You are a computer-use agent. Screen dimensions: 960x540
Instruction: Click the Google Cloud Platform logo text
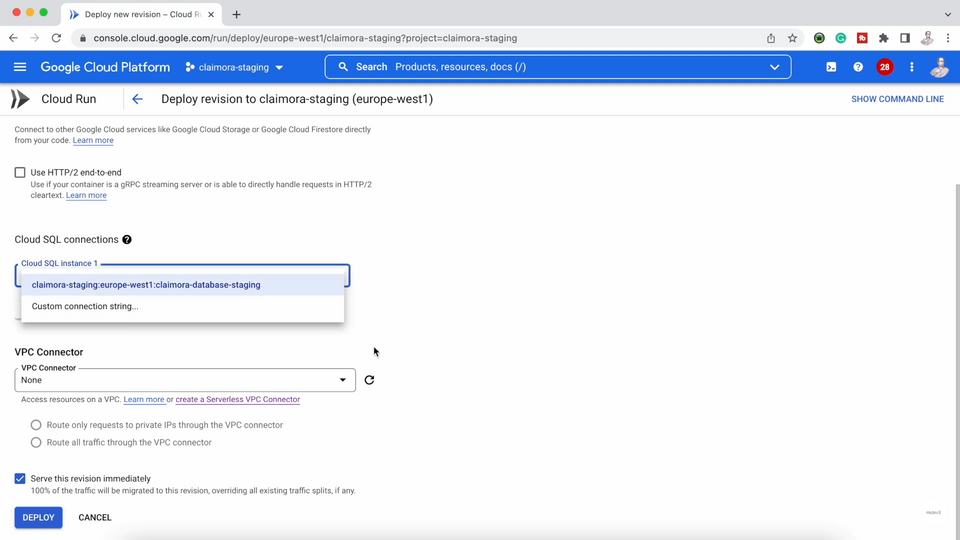[x=105, y=67]
